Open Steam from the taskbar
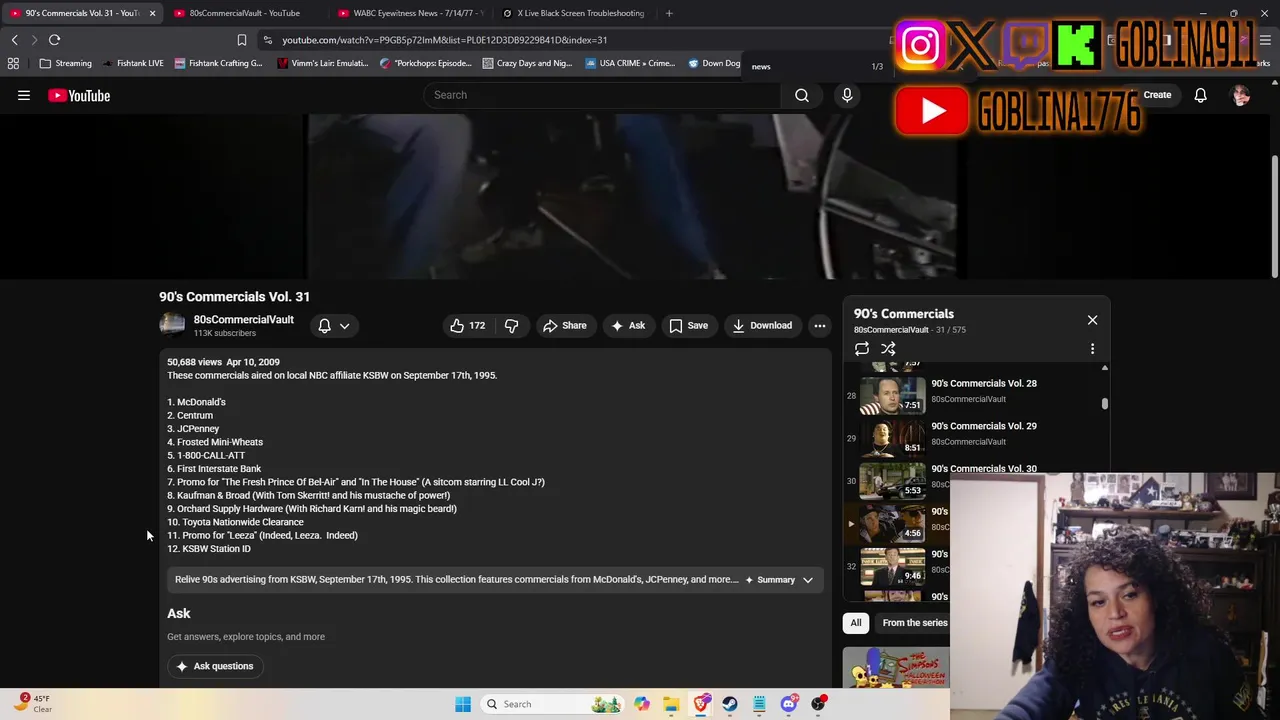The width and height of the screenshot is (1280, 720). click(730, 704)
